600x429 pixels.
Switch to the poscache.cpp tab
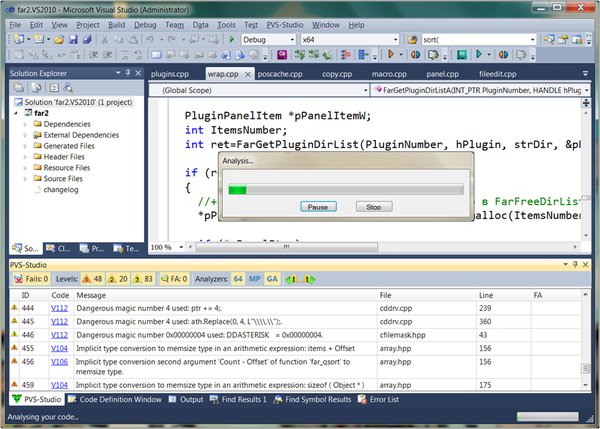pos(280,74)
